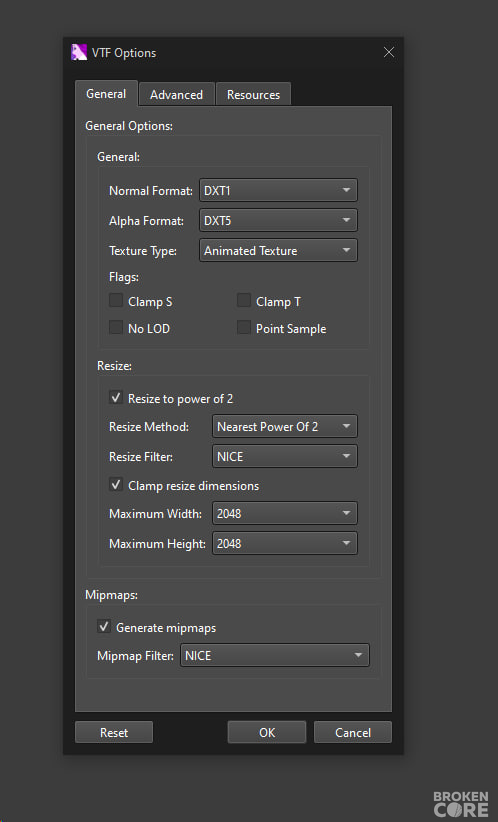
Task: Open the Resources tab
Action: click(253, 94)
